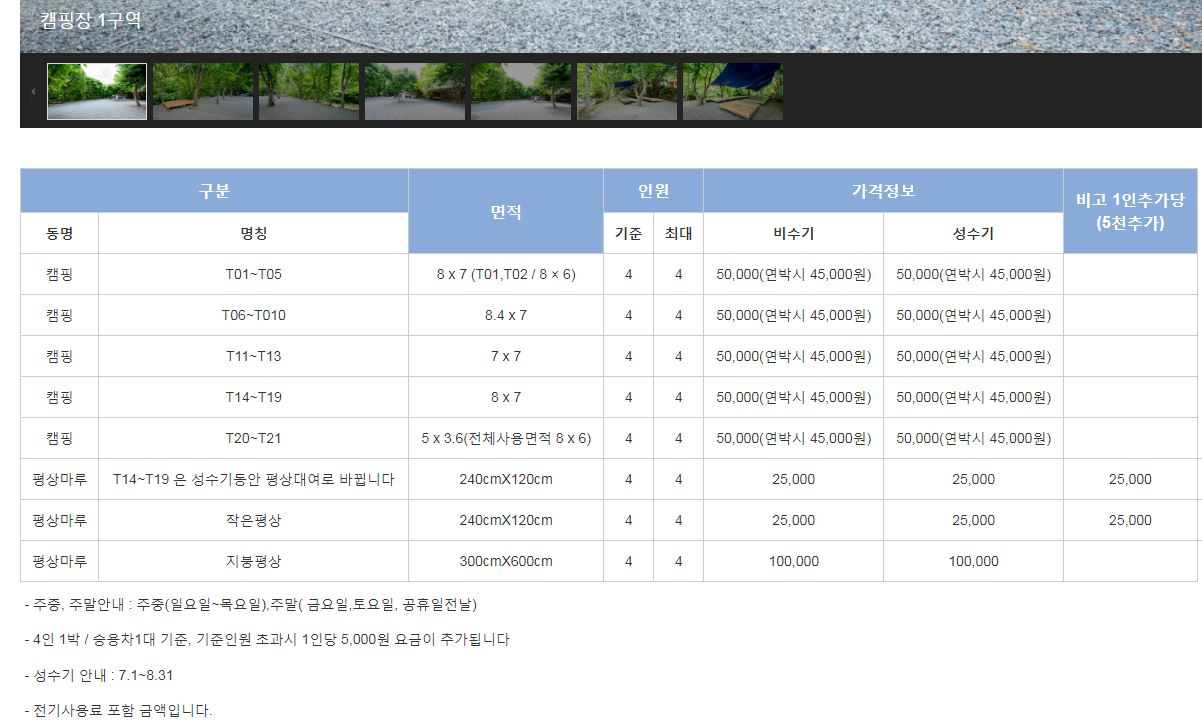Select the 성수기 '100,000' in the 지붕평상 row
Image resolution: width=1202 pixels, height=726 pixels.
point(973,561)
